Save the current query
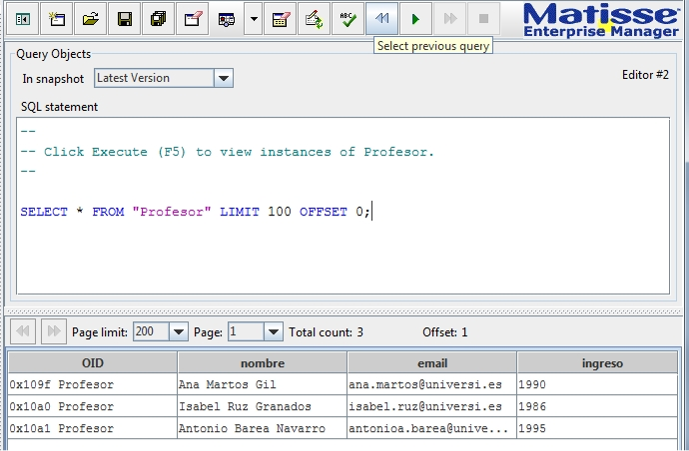 tap(124, 19)
